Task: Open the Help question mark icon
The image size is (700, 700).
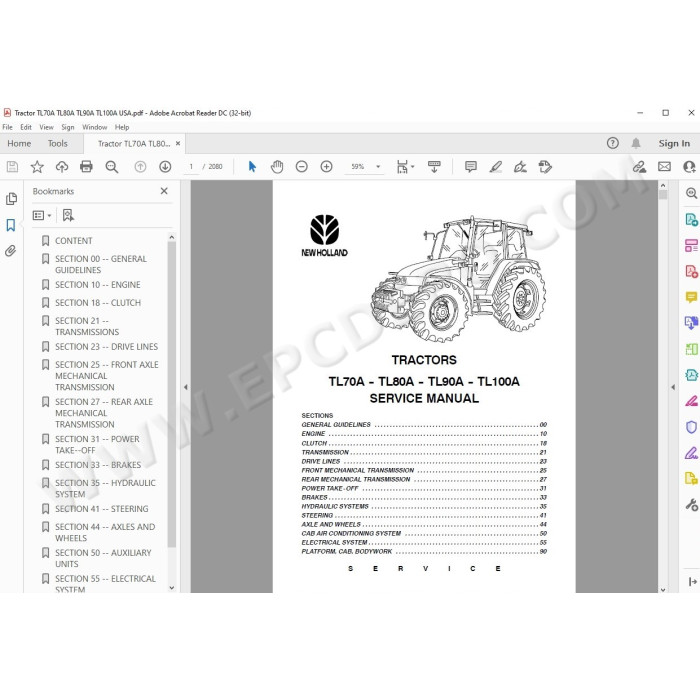Action: pos(612,143)
